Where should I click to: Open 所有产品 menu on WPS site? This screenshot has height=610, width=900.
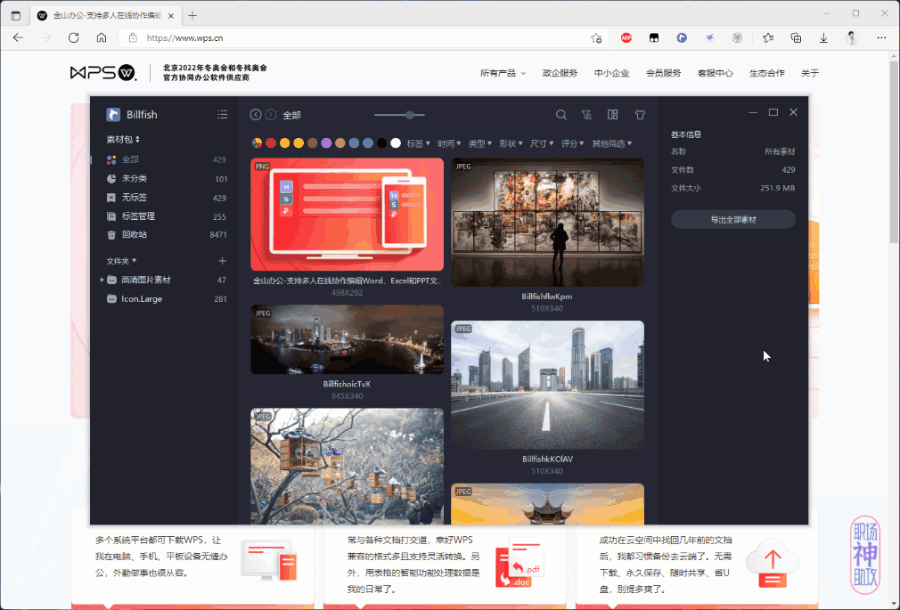pyautogui.click(x=503, y=73)
